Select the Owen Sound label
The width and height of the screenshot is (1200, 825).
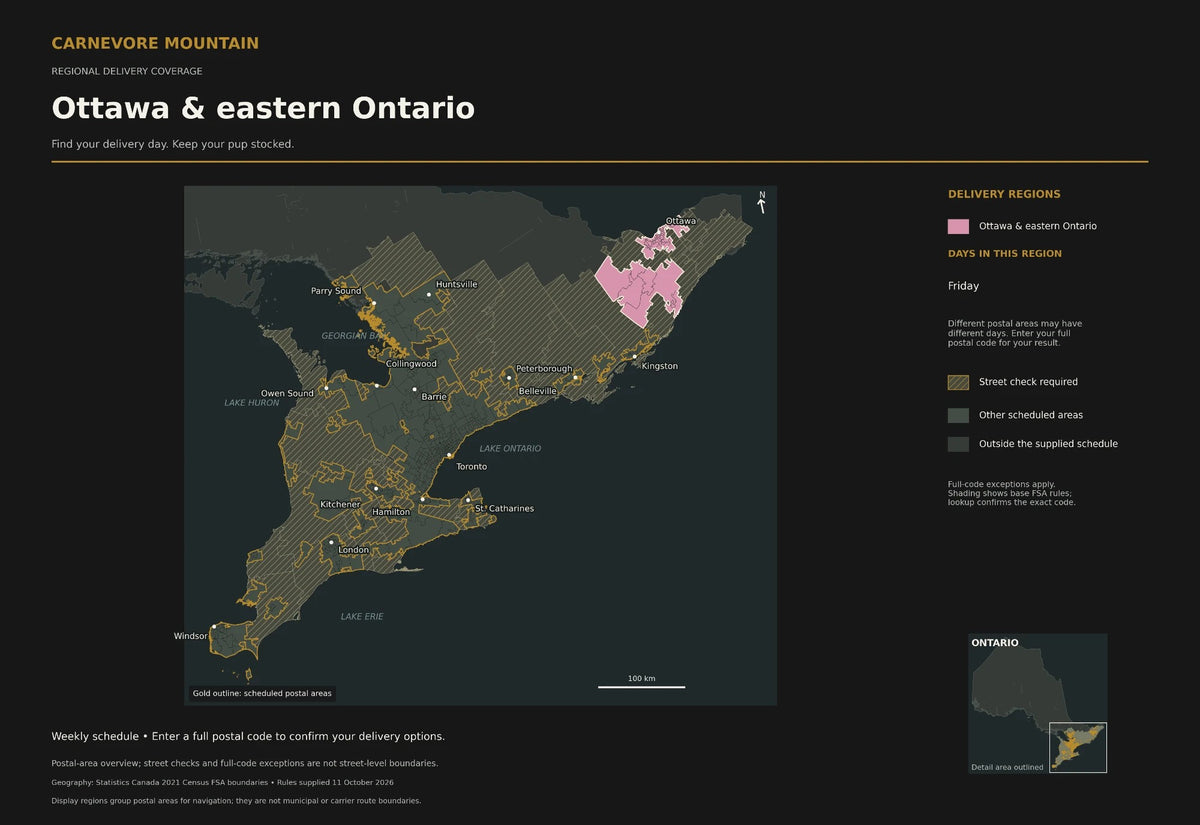tap(287, 394)
